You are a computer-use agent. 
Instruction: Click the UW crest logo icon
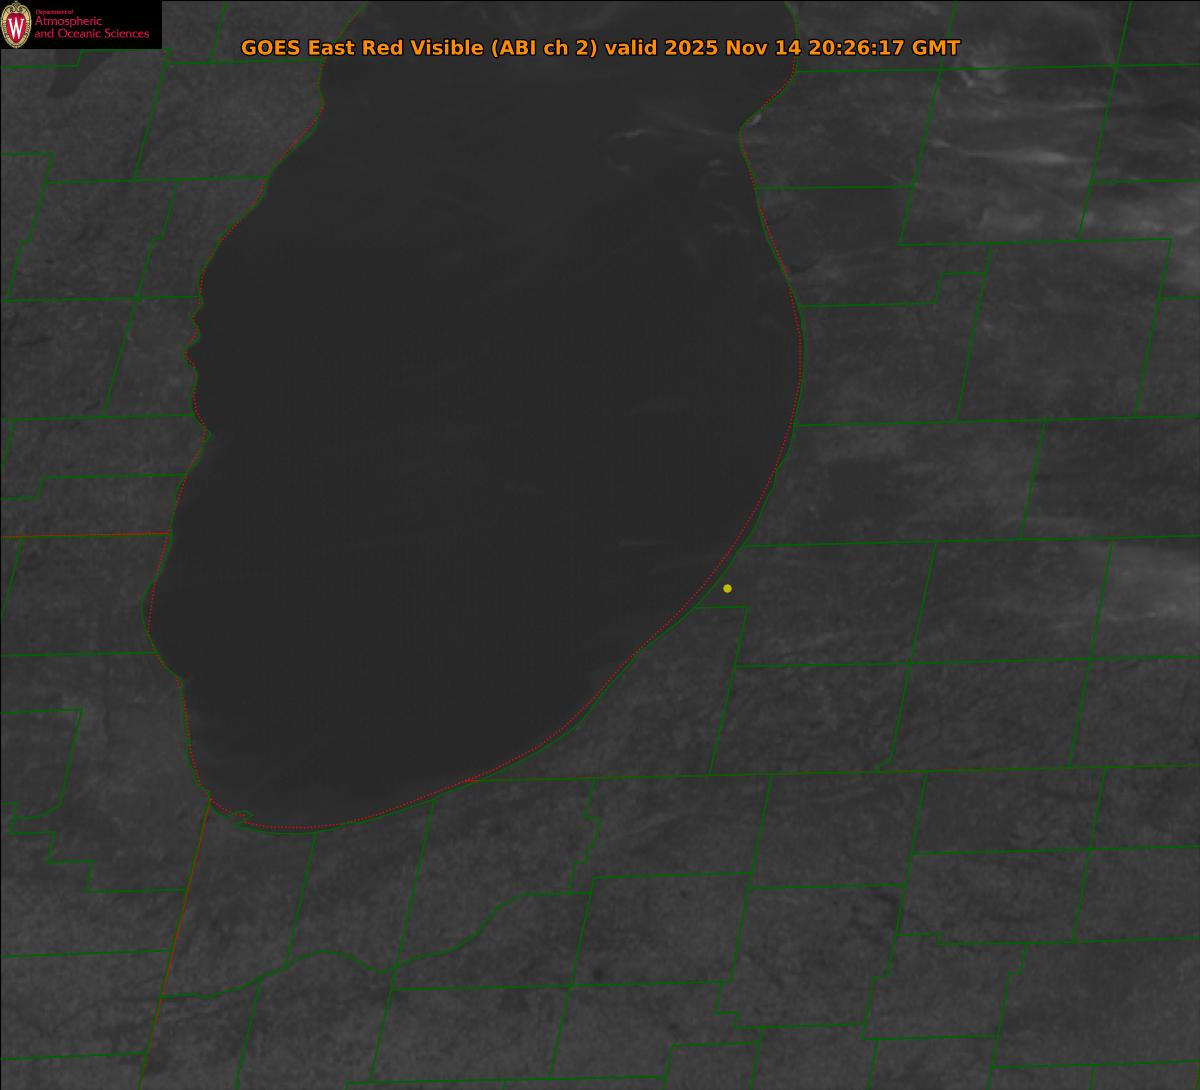tap(16, 24)
